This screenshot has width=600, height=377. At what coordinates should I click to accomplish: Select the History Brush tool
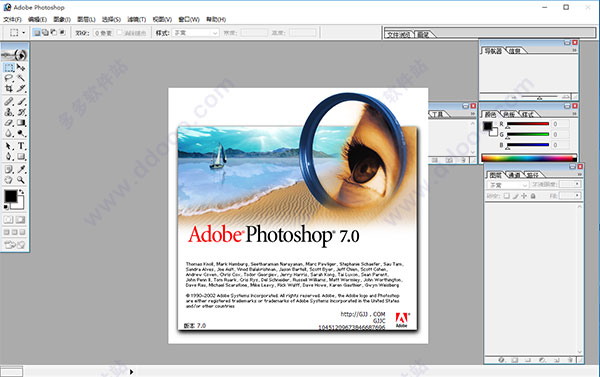(x=21, y=112)
